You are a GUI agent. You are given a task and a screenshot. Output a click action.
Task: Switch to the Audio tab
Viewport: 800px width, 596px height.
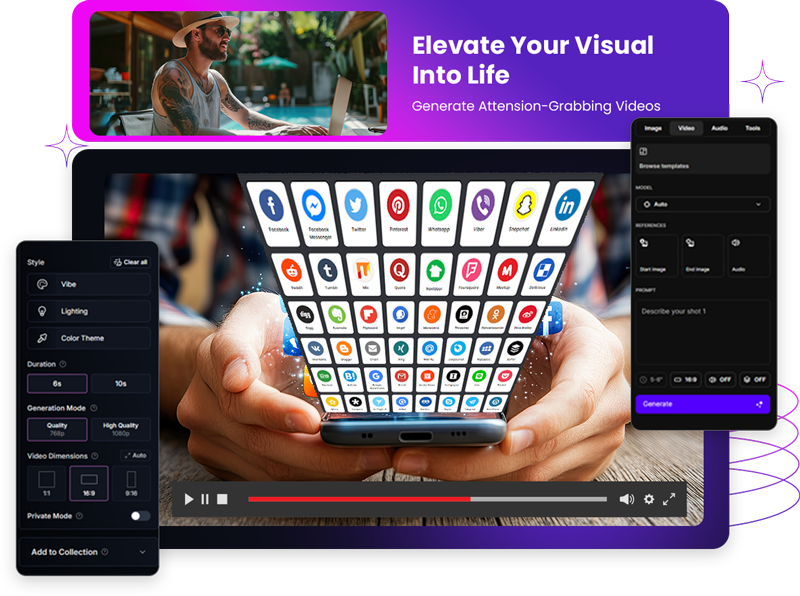click(719, 128)
